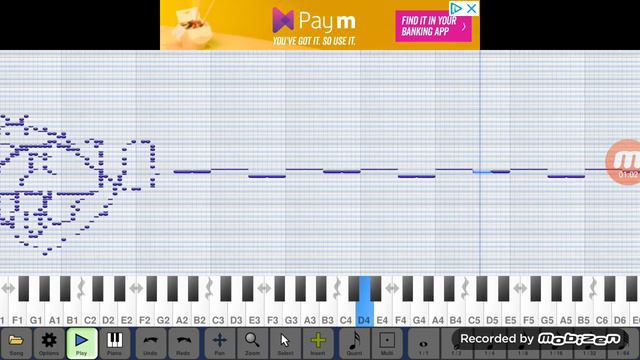Click the resize arrows between E3 and F3
This screenshot has width=640, height=360.
pyautogui.click(x=264, y=288)
